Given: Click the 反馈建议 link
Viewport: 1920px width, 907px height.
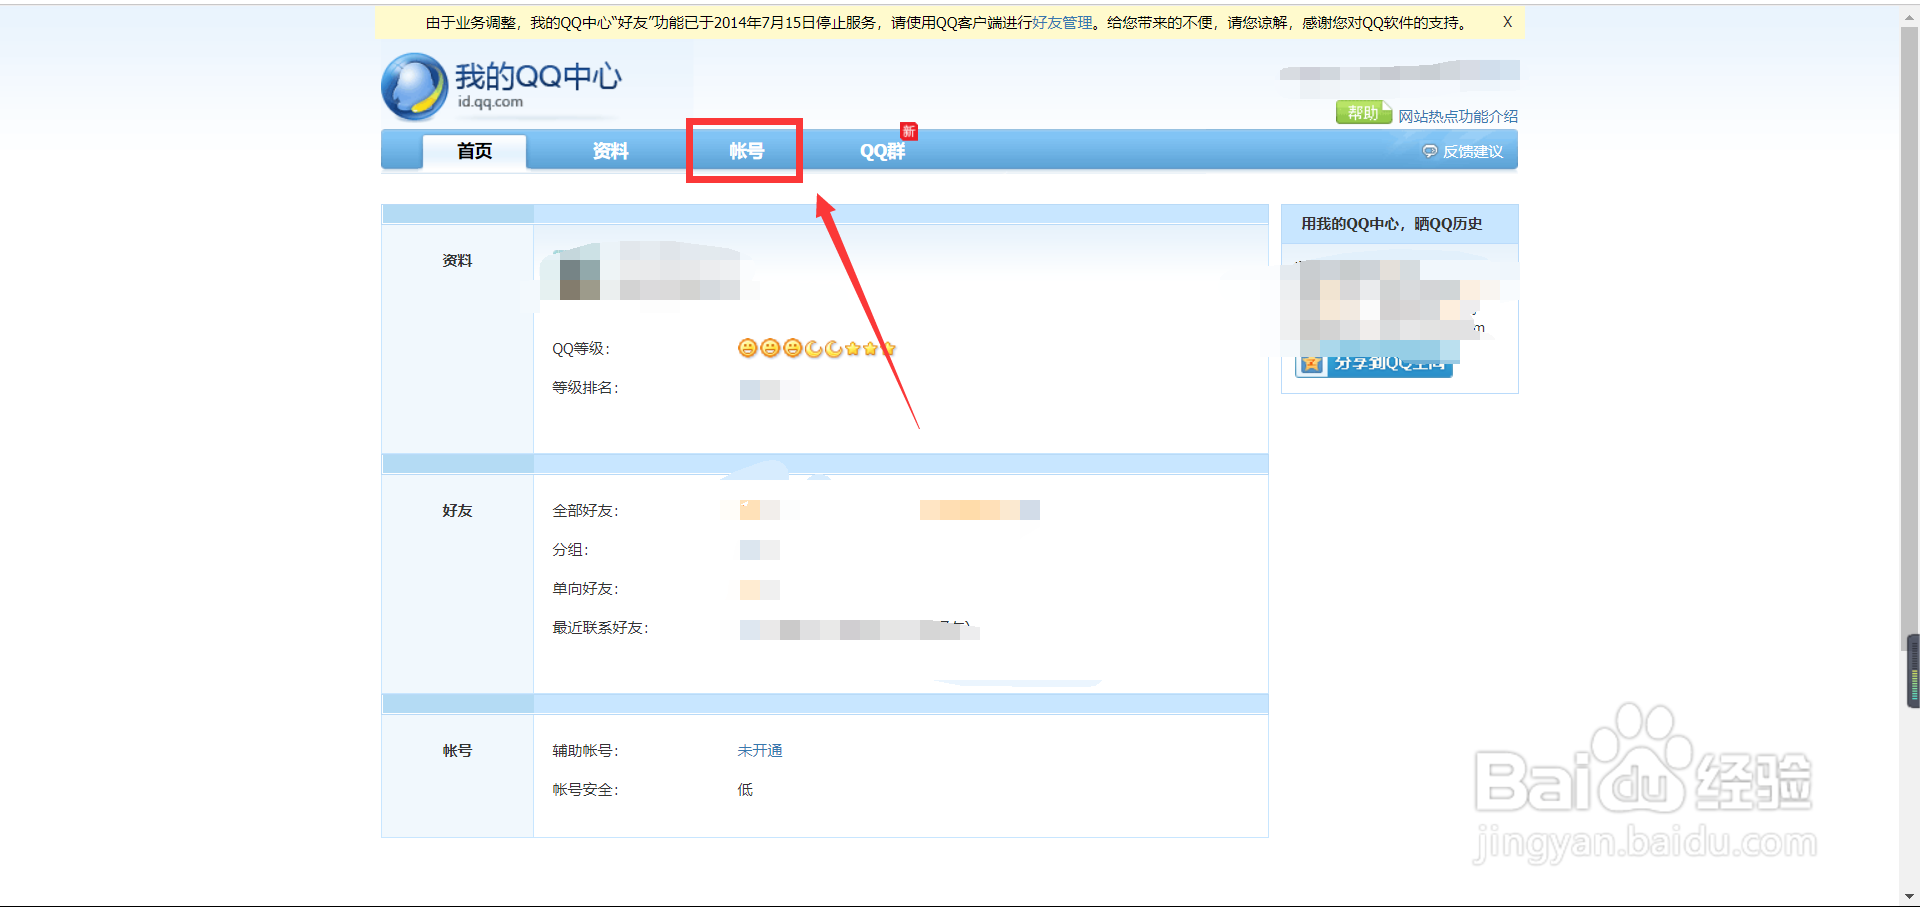Looking at the screenshot, I should pos(1473,152).
